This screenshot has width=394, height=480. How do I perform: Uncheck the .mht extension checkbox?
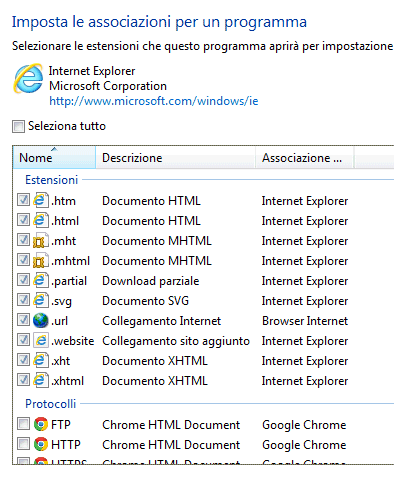click(x=23, y=240)
